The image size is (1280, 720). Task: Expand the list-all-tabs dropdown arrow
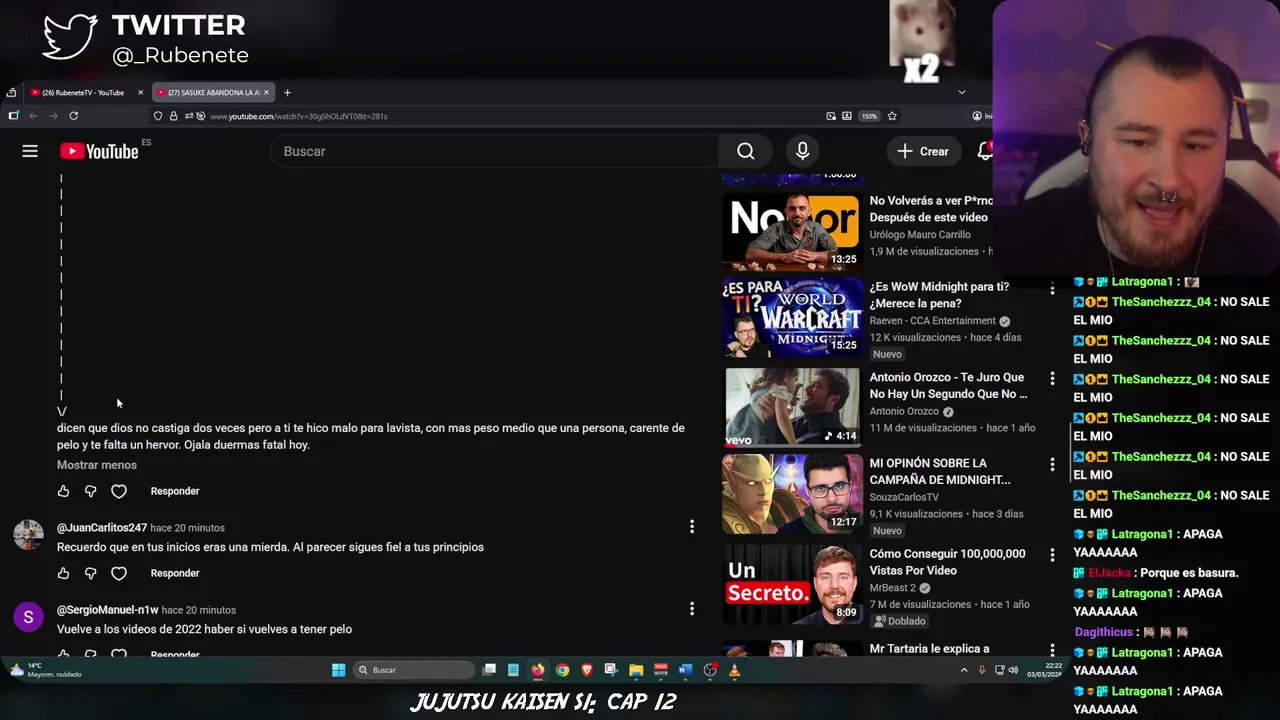pos(962,92)
